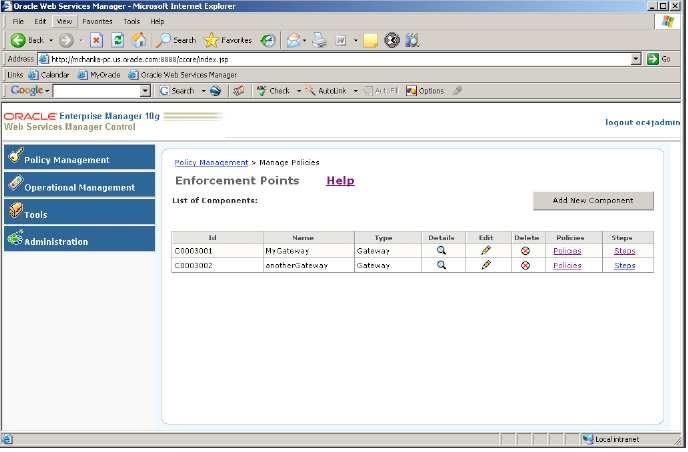Open the Check button dropdown arrow
This screenshot has width=688, height=452.
click(299, 91)
